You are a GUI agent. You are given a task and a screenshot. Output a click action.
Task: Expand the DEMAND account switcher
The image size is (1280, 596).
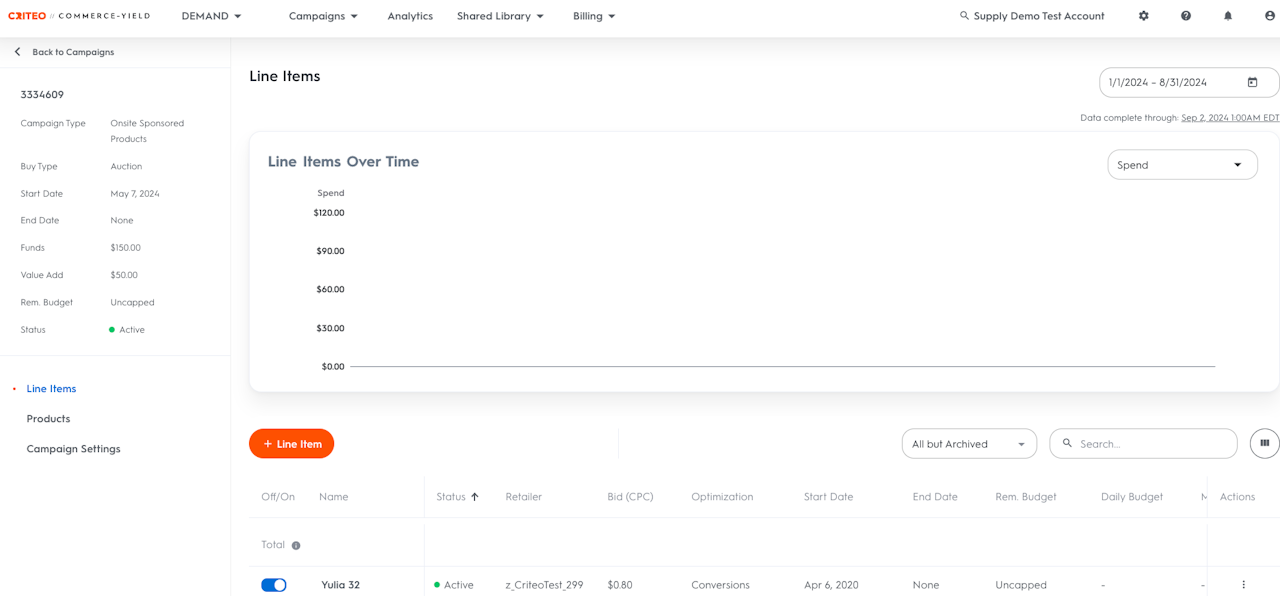click(211, 16)
